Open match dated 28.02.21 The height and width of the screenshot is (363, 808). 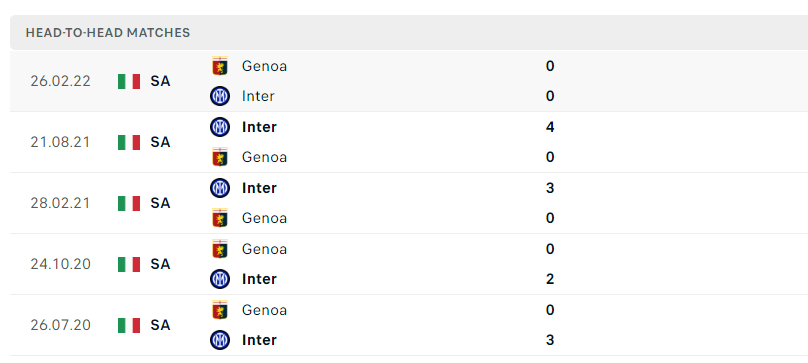tap(60, 203)
